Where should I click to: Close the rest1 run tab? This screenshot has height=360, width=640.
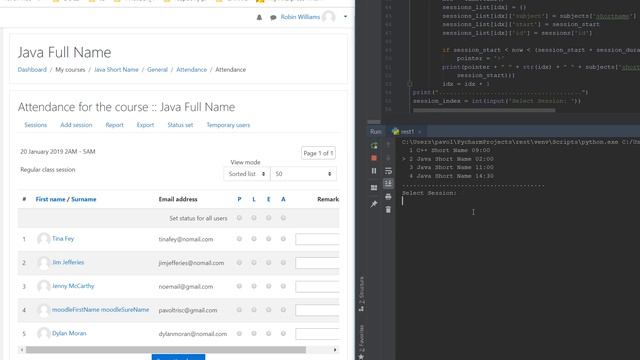pyautogui.click(x=420, y=131)
